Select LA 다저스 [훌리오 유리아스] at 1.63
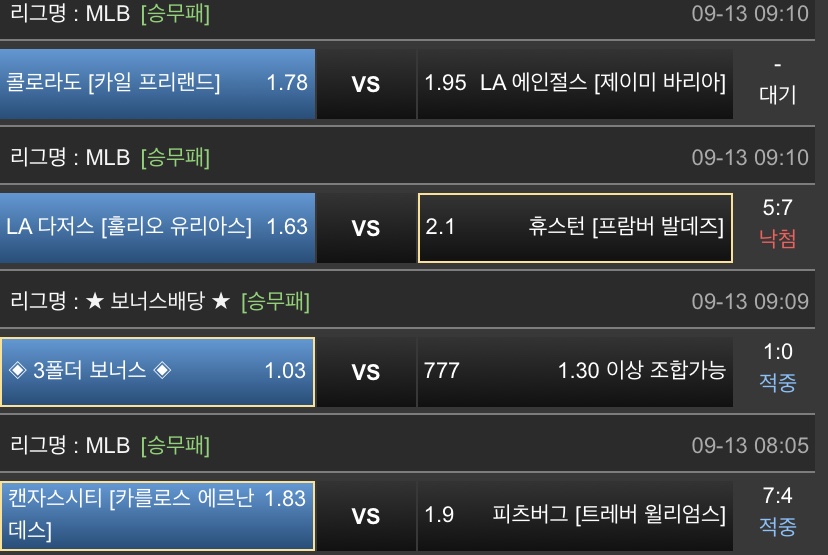The image size is (828, 555). pos(157,227)
